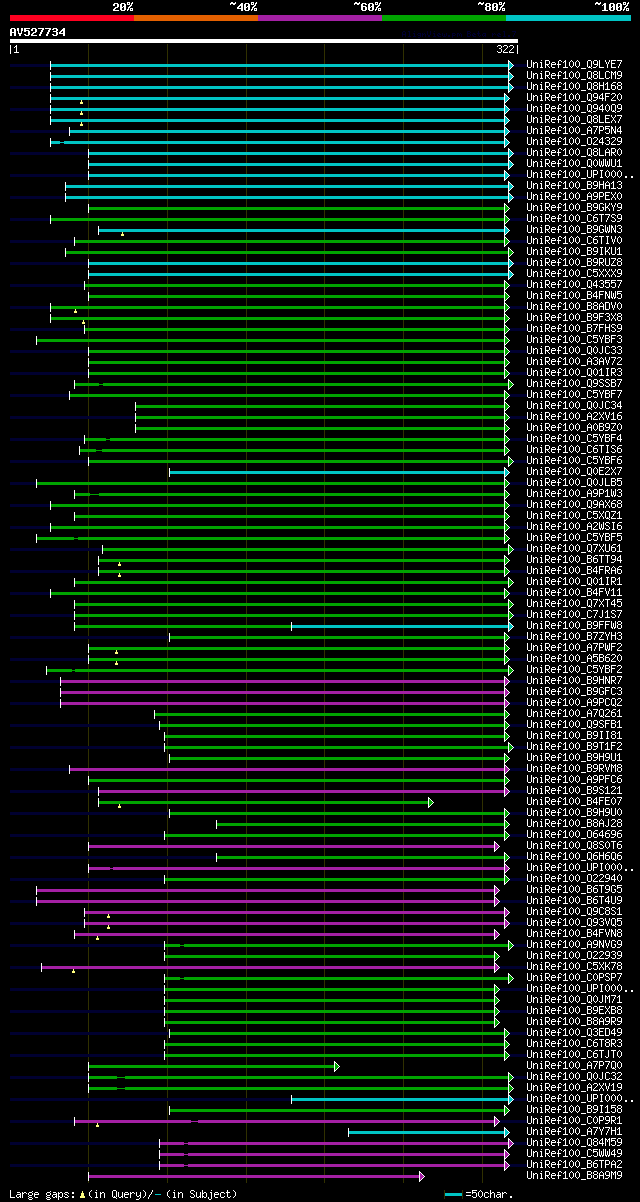640x1202 pixels.
Task: Click the UniRef100_A7Y7H1 entry
Action: pos(574,1131)
